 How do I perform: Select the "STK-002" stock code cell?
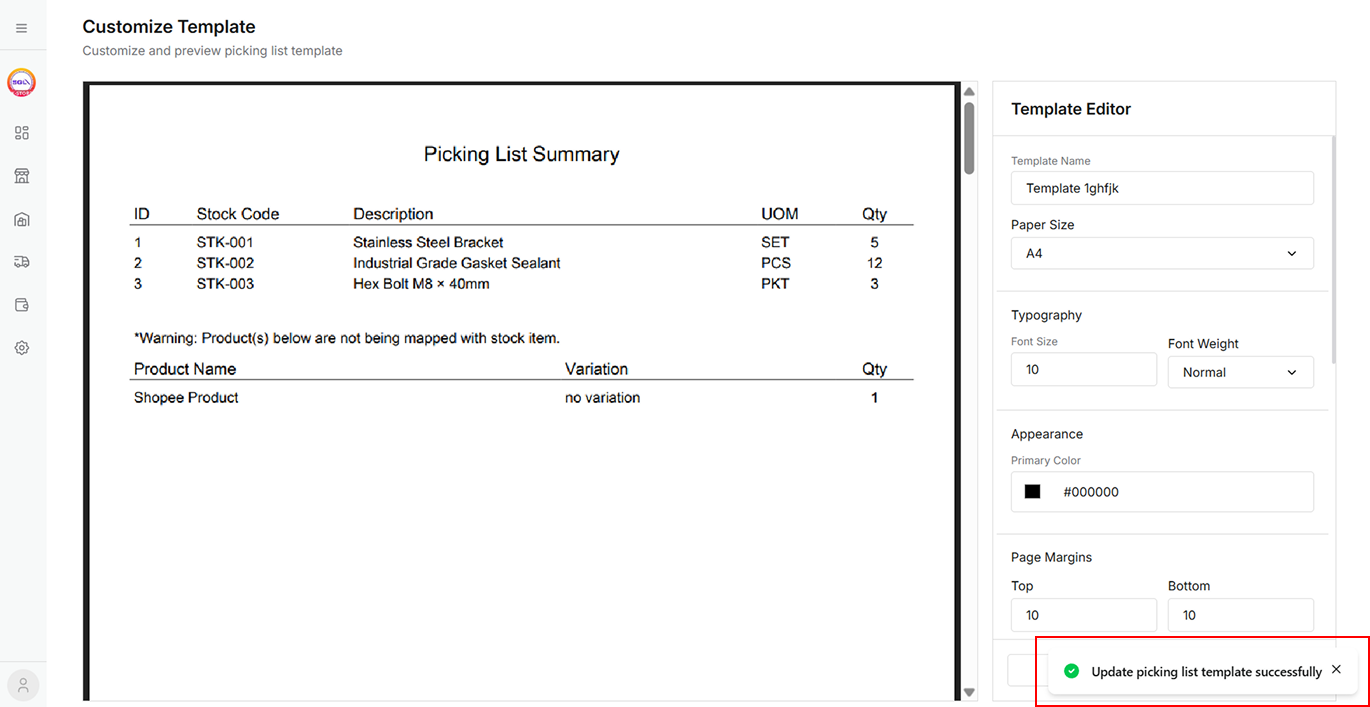[x=225, y=263]
